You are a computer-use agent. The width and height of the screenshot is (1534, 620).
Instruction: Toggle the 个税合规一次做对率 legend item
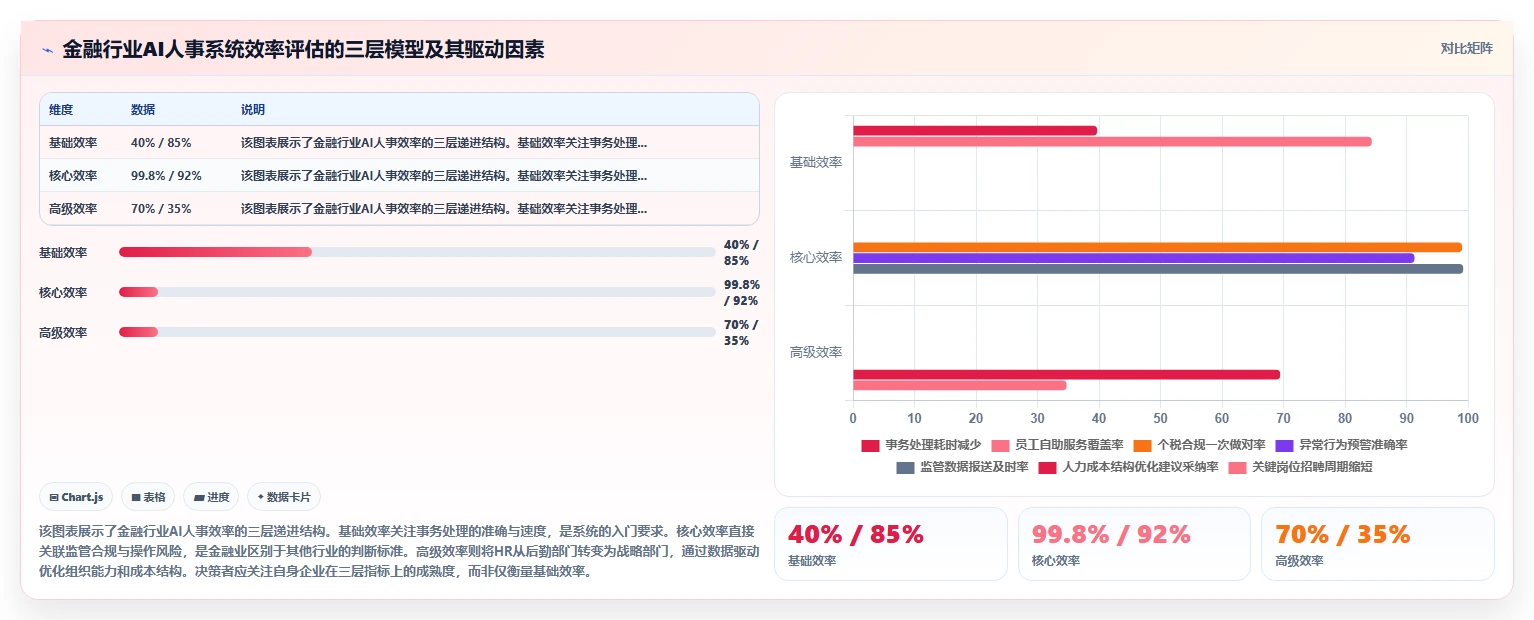click(x=1199, y=445)
